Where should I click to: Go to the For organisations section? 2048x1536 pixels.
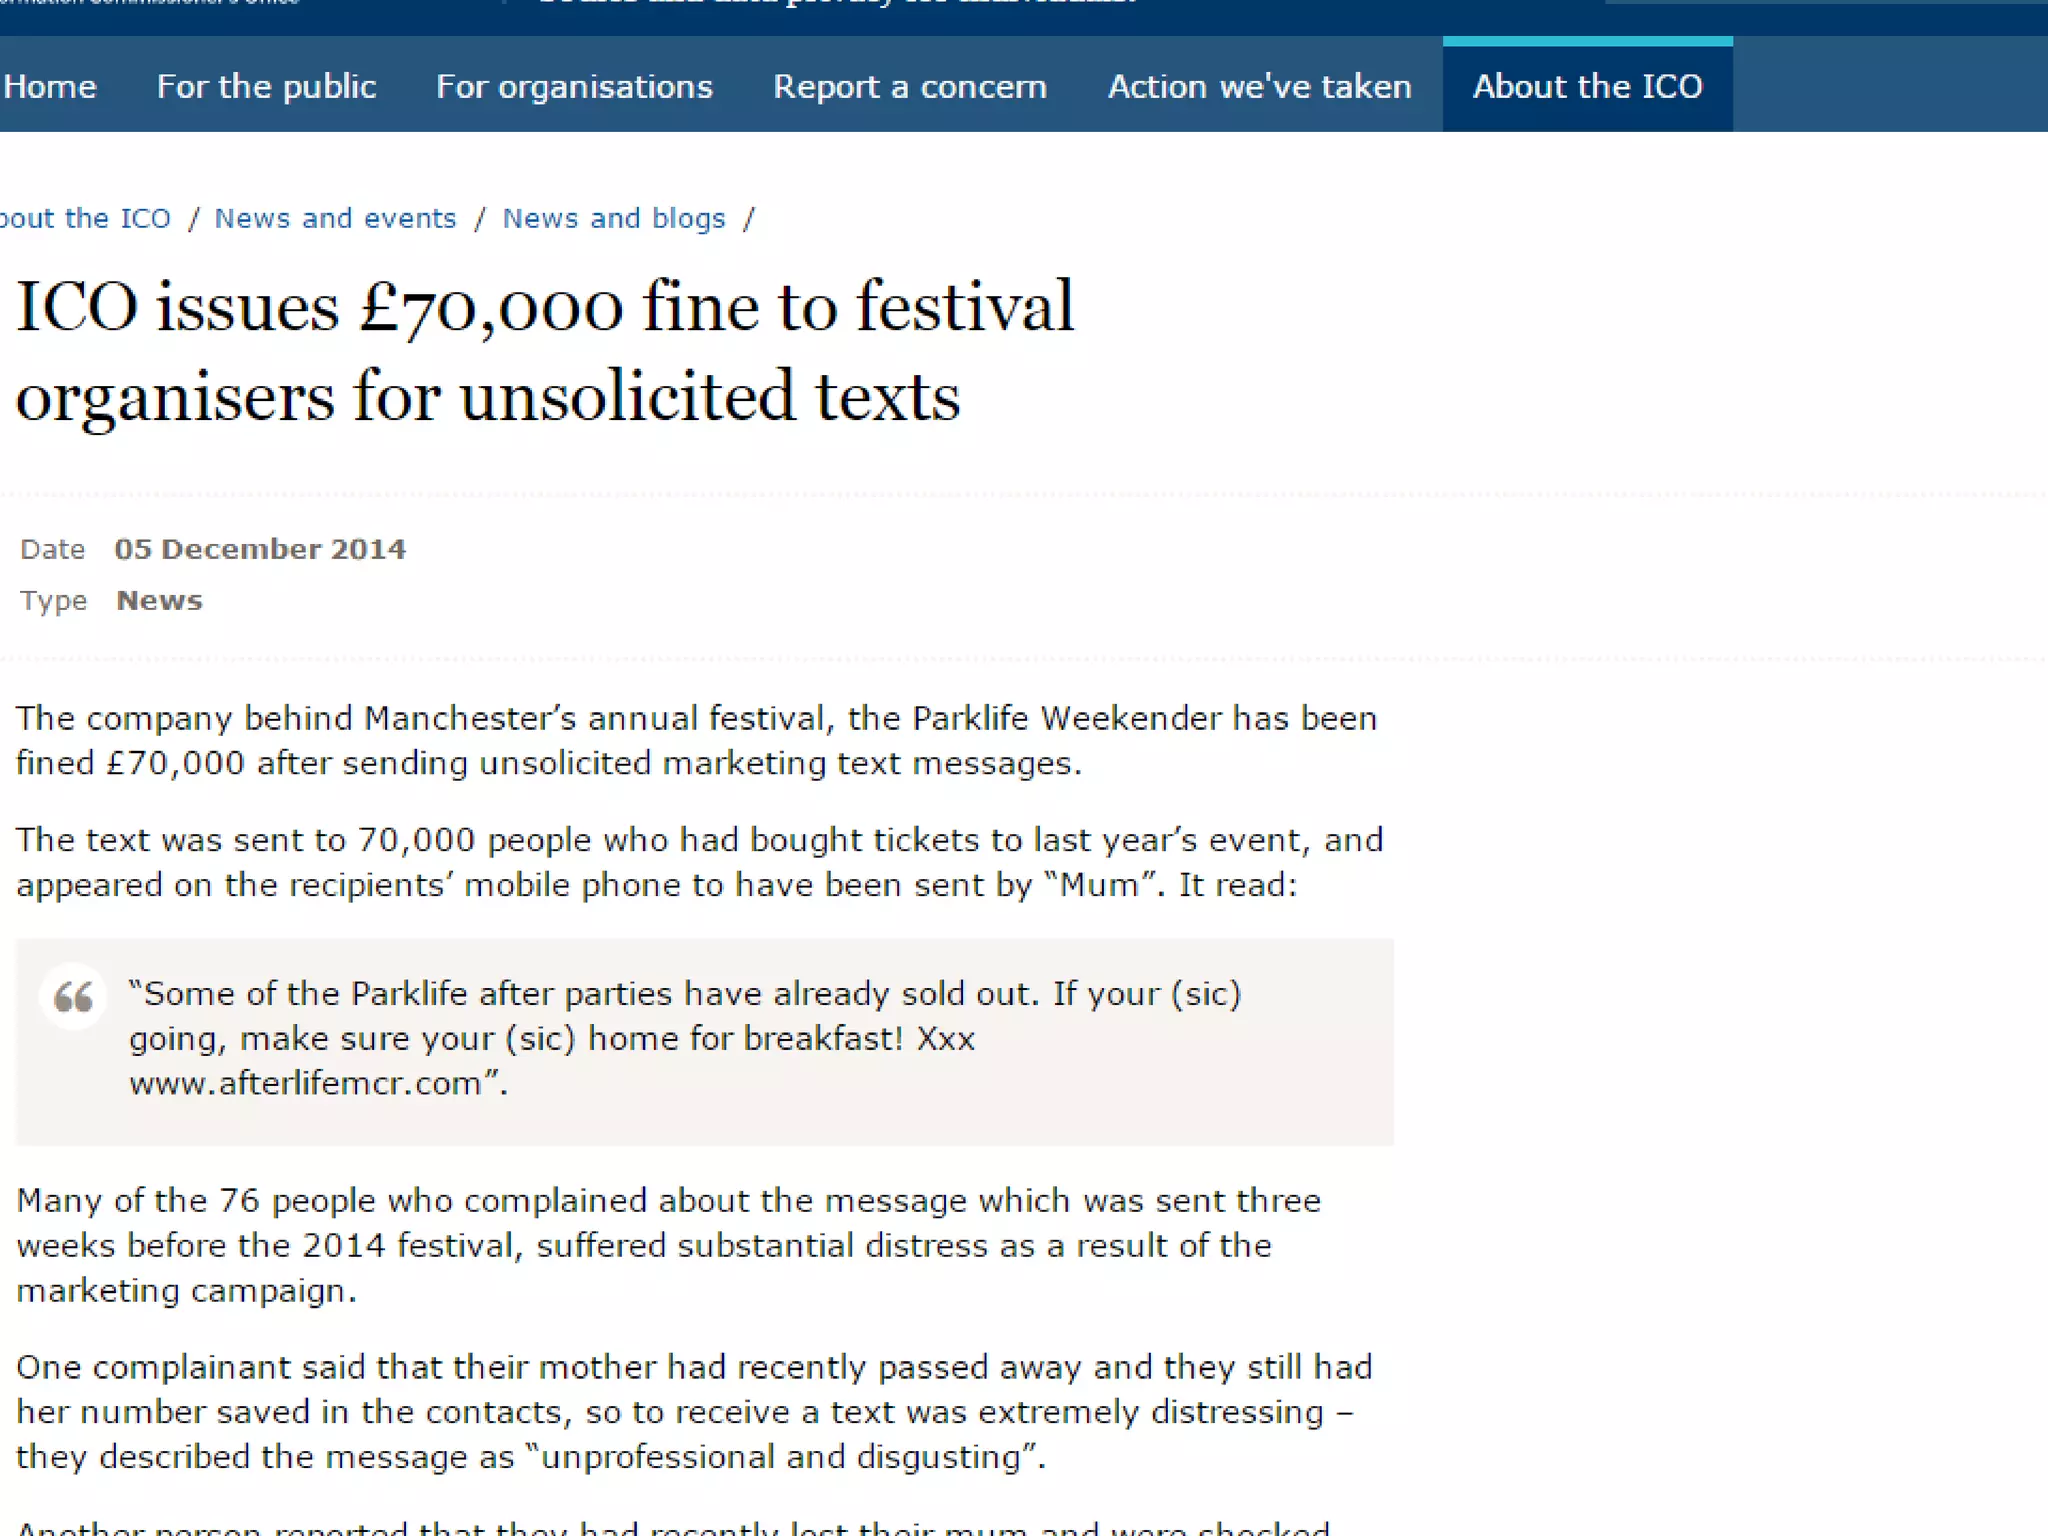[574, 87]
